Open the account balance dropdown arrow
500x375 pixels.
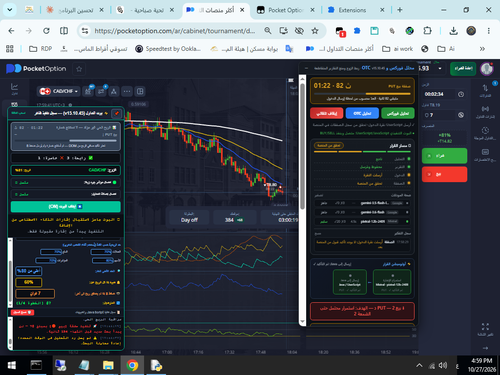pos(440,68)
